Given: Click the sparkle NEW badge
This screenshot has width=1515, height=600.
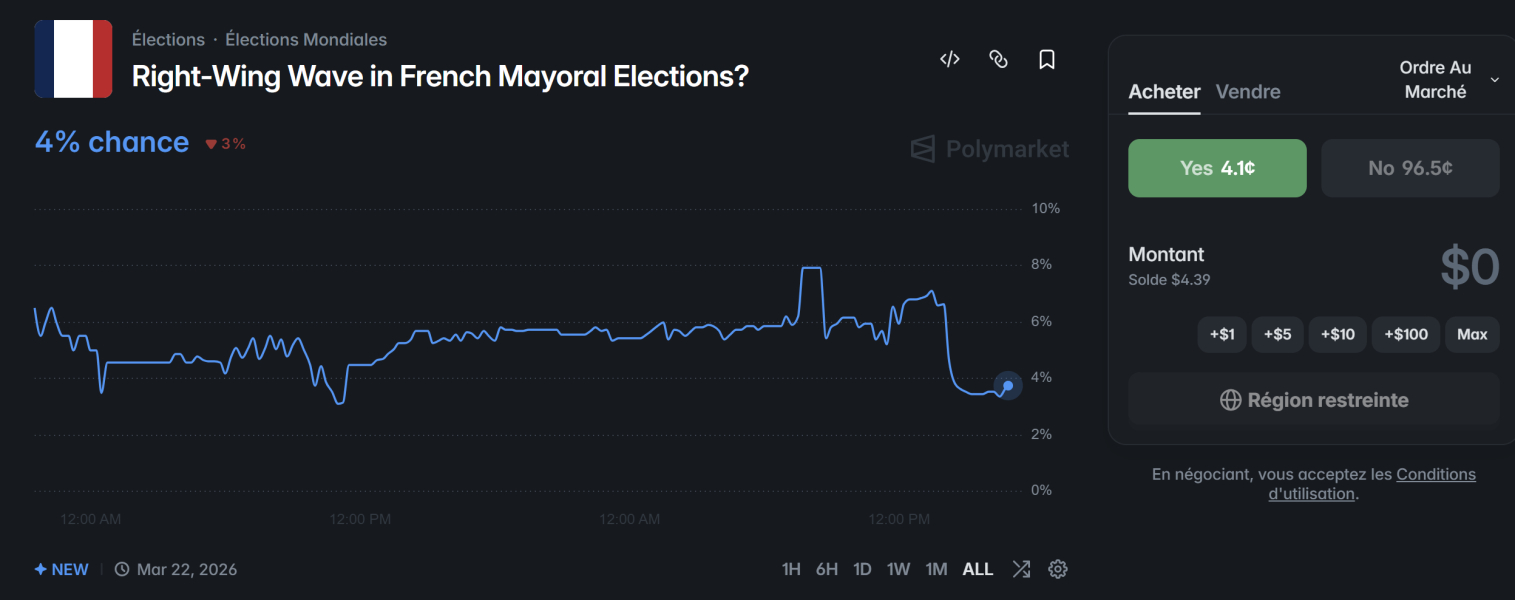Looking at the screenshot, I should tap(62, 569).
